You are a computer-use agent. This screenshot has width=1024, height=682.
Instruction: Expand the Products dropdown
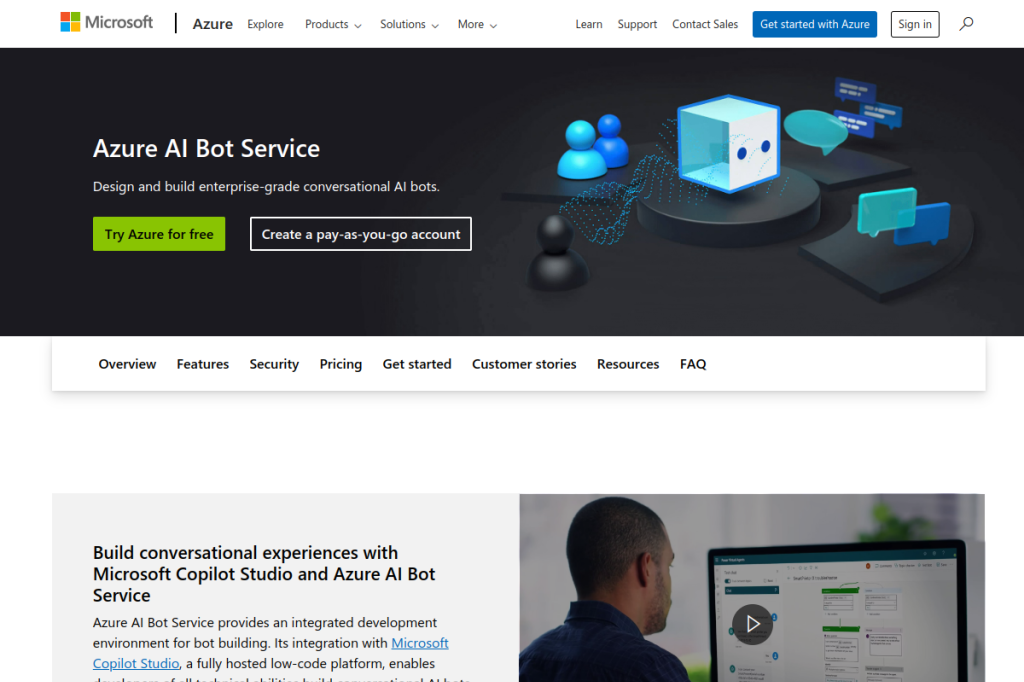tap(333, 24)
